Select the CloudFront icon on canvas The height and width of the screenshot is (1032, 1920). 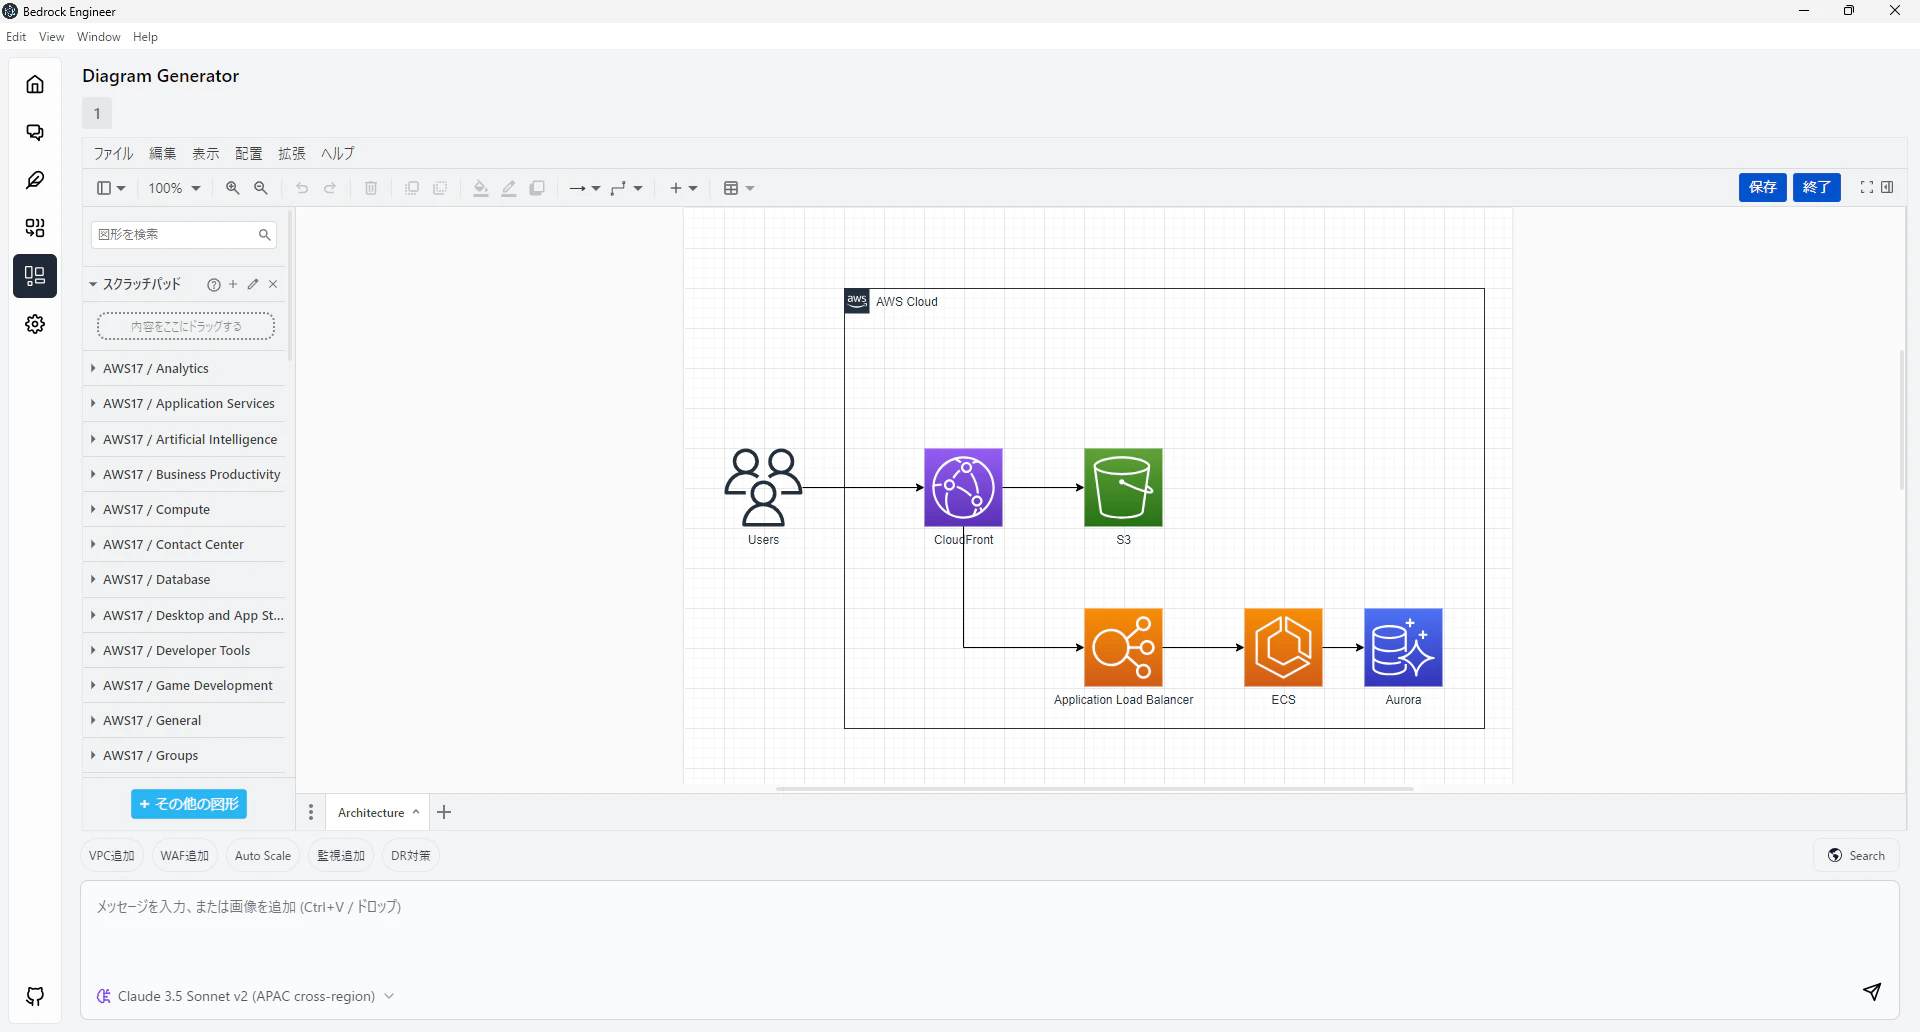pyautogui.click(x=964, y=488)
